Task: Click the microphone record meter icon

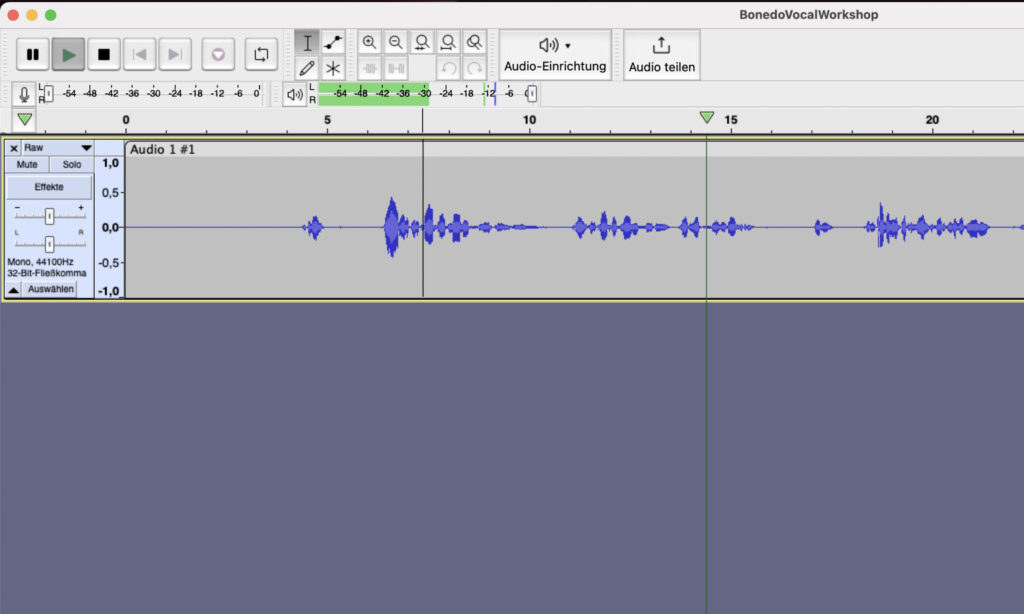Action: point(24,94)
